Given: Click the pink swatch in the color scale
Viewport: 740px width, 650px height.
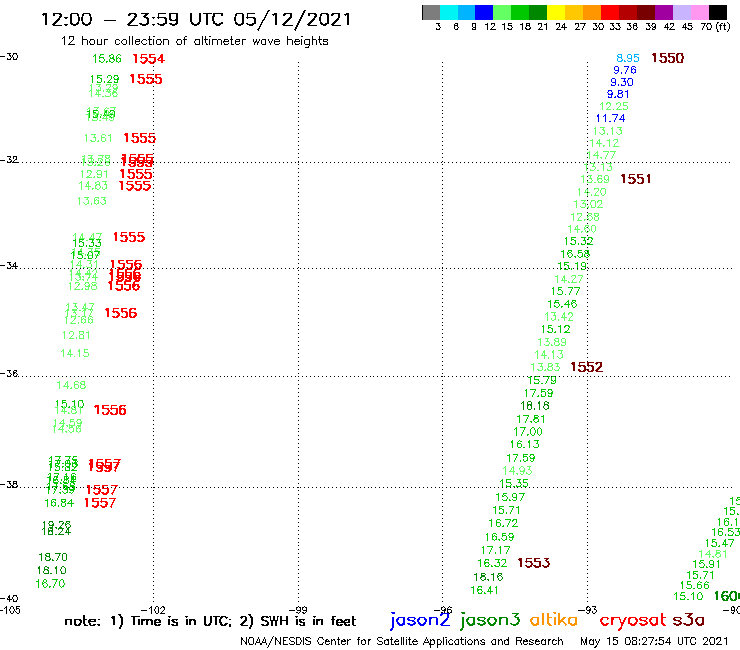Looking at the screenshot, I should (x=699, y=12).
